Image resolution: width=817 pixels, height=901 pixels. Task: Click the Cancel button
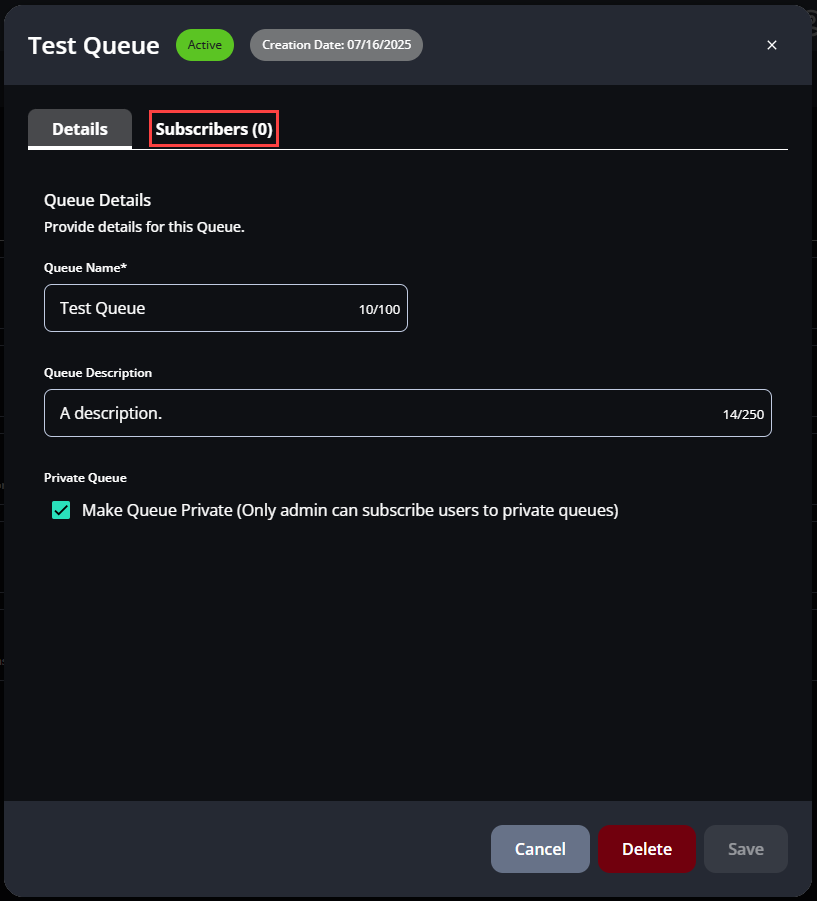[x=540, y=849]
